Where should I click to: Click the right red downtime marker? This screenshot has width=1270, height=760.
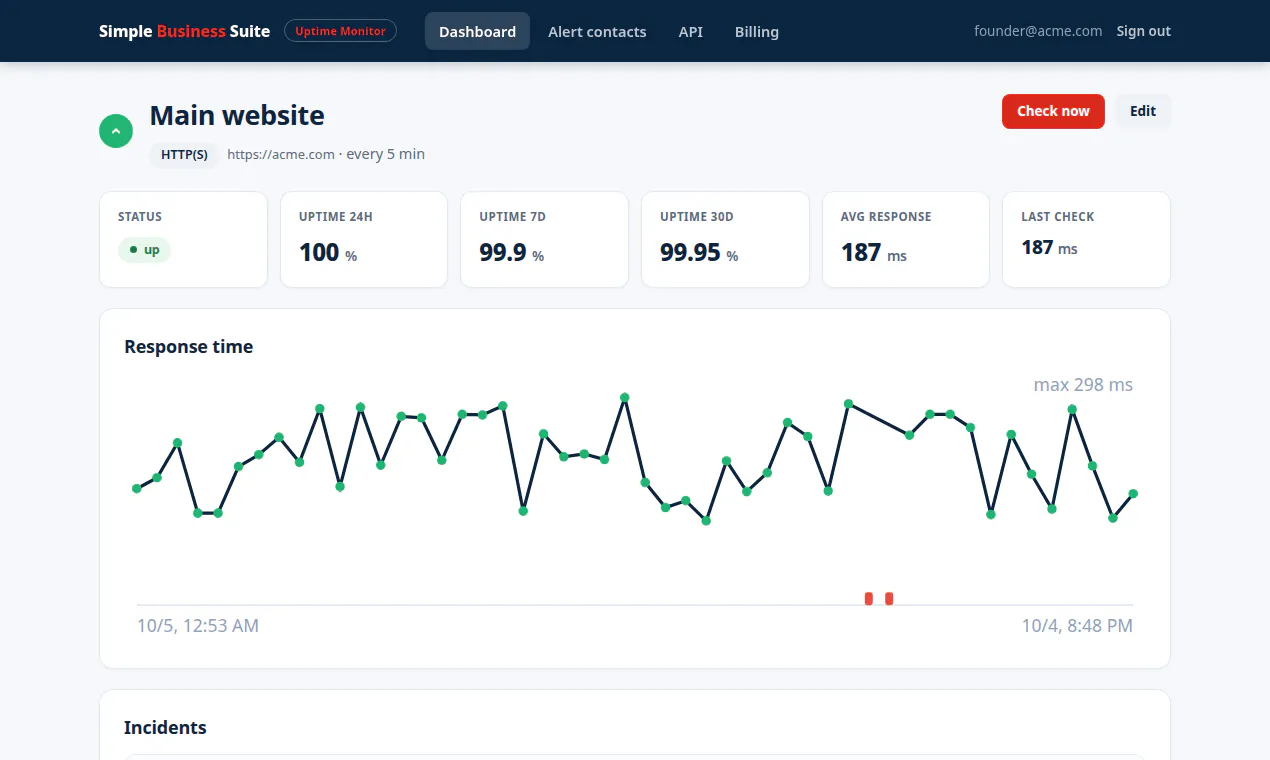(889, 598)
